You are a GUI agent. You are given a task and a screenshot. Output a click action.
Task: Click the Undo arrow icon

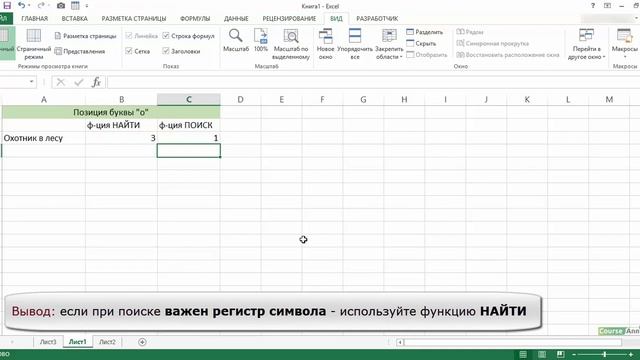[x=21, y=5]
